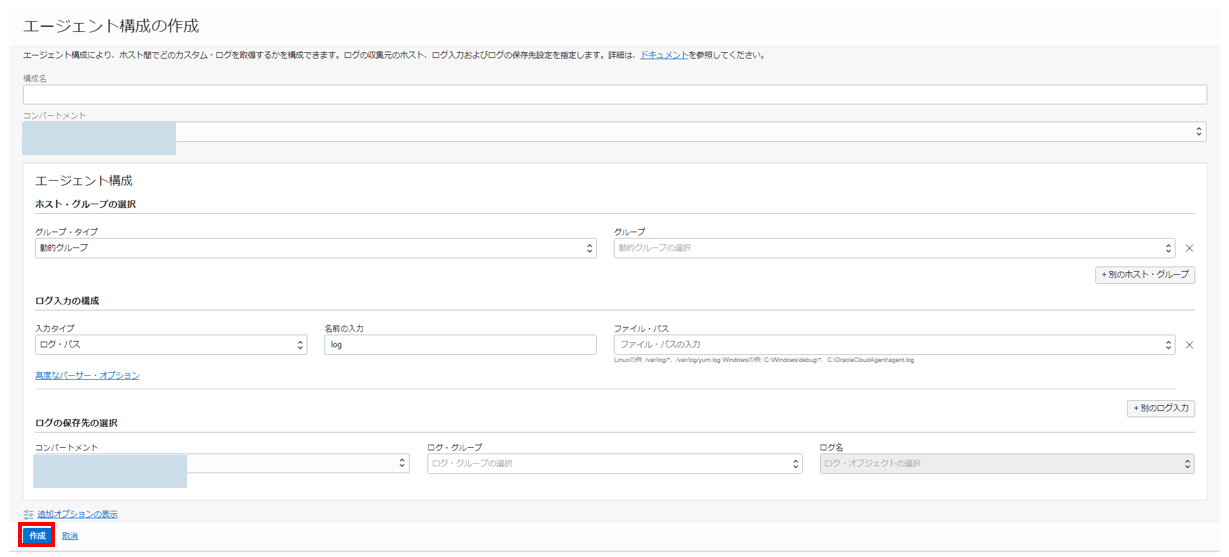Click the 構成名 text field
This screenshot has height=557, width=1229.
[x=614, y=95]
